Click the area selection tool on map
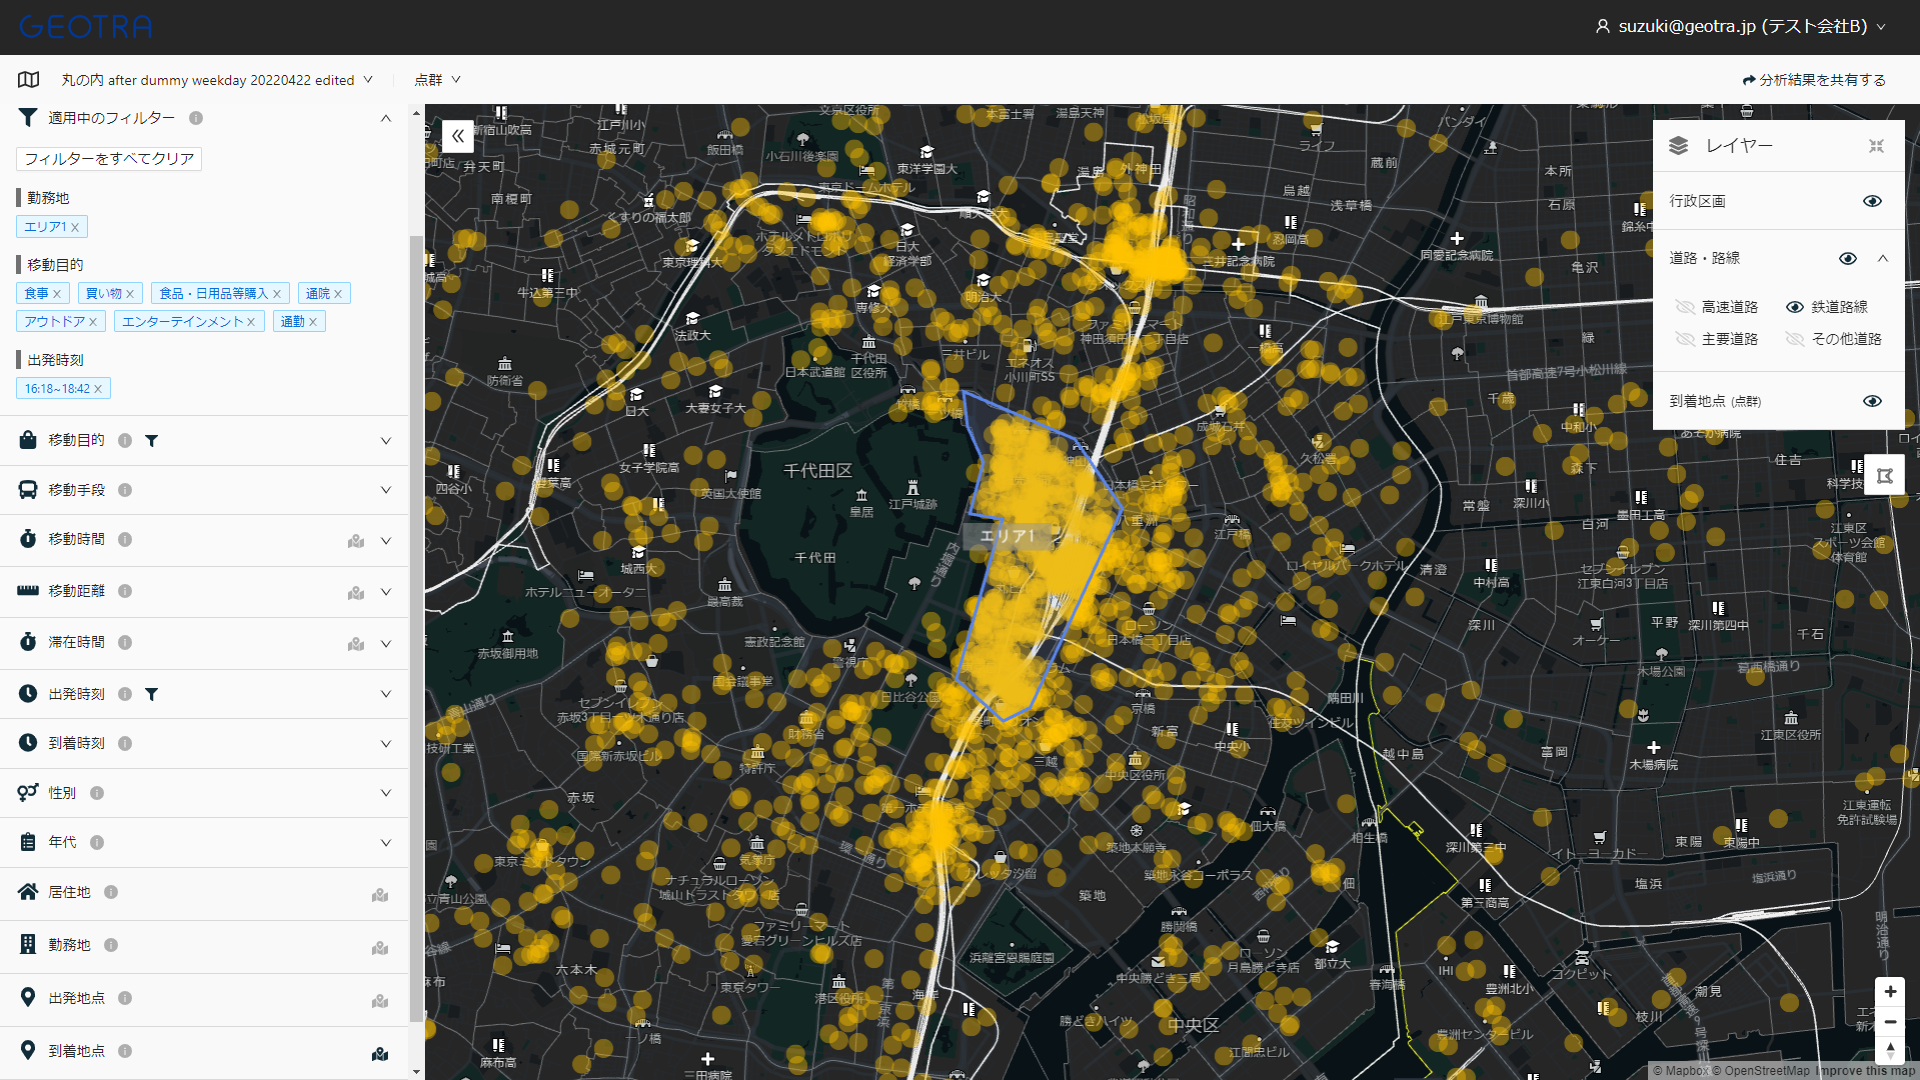The height and width of the screenshot is (1080, 1920). point(1884,476)
